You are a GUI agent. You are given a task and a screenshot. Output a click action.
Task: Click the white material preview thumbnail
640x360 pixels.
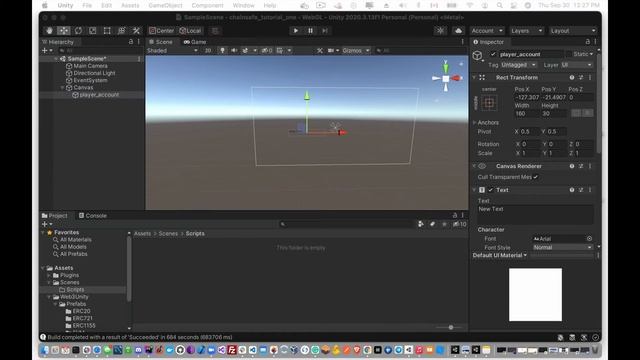[535, 295]
